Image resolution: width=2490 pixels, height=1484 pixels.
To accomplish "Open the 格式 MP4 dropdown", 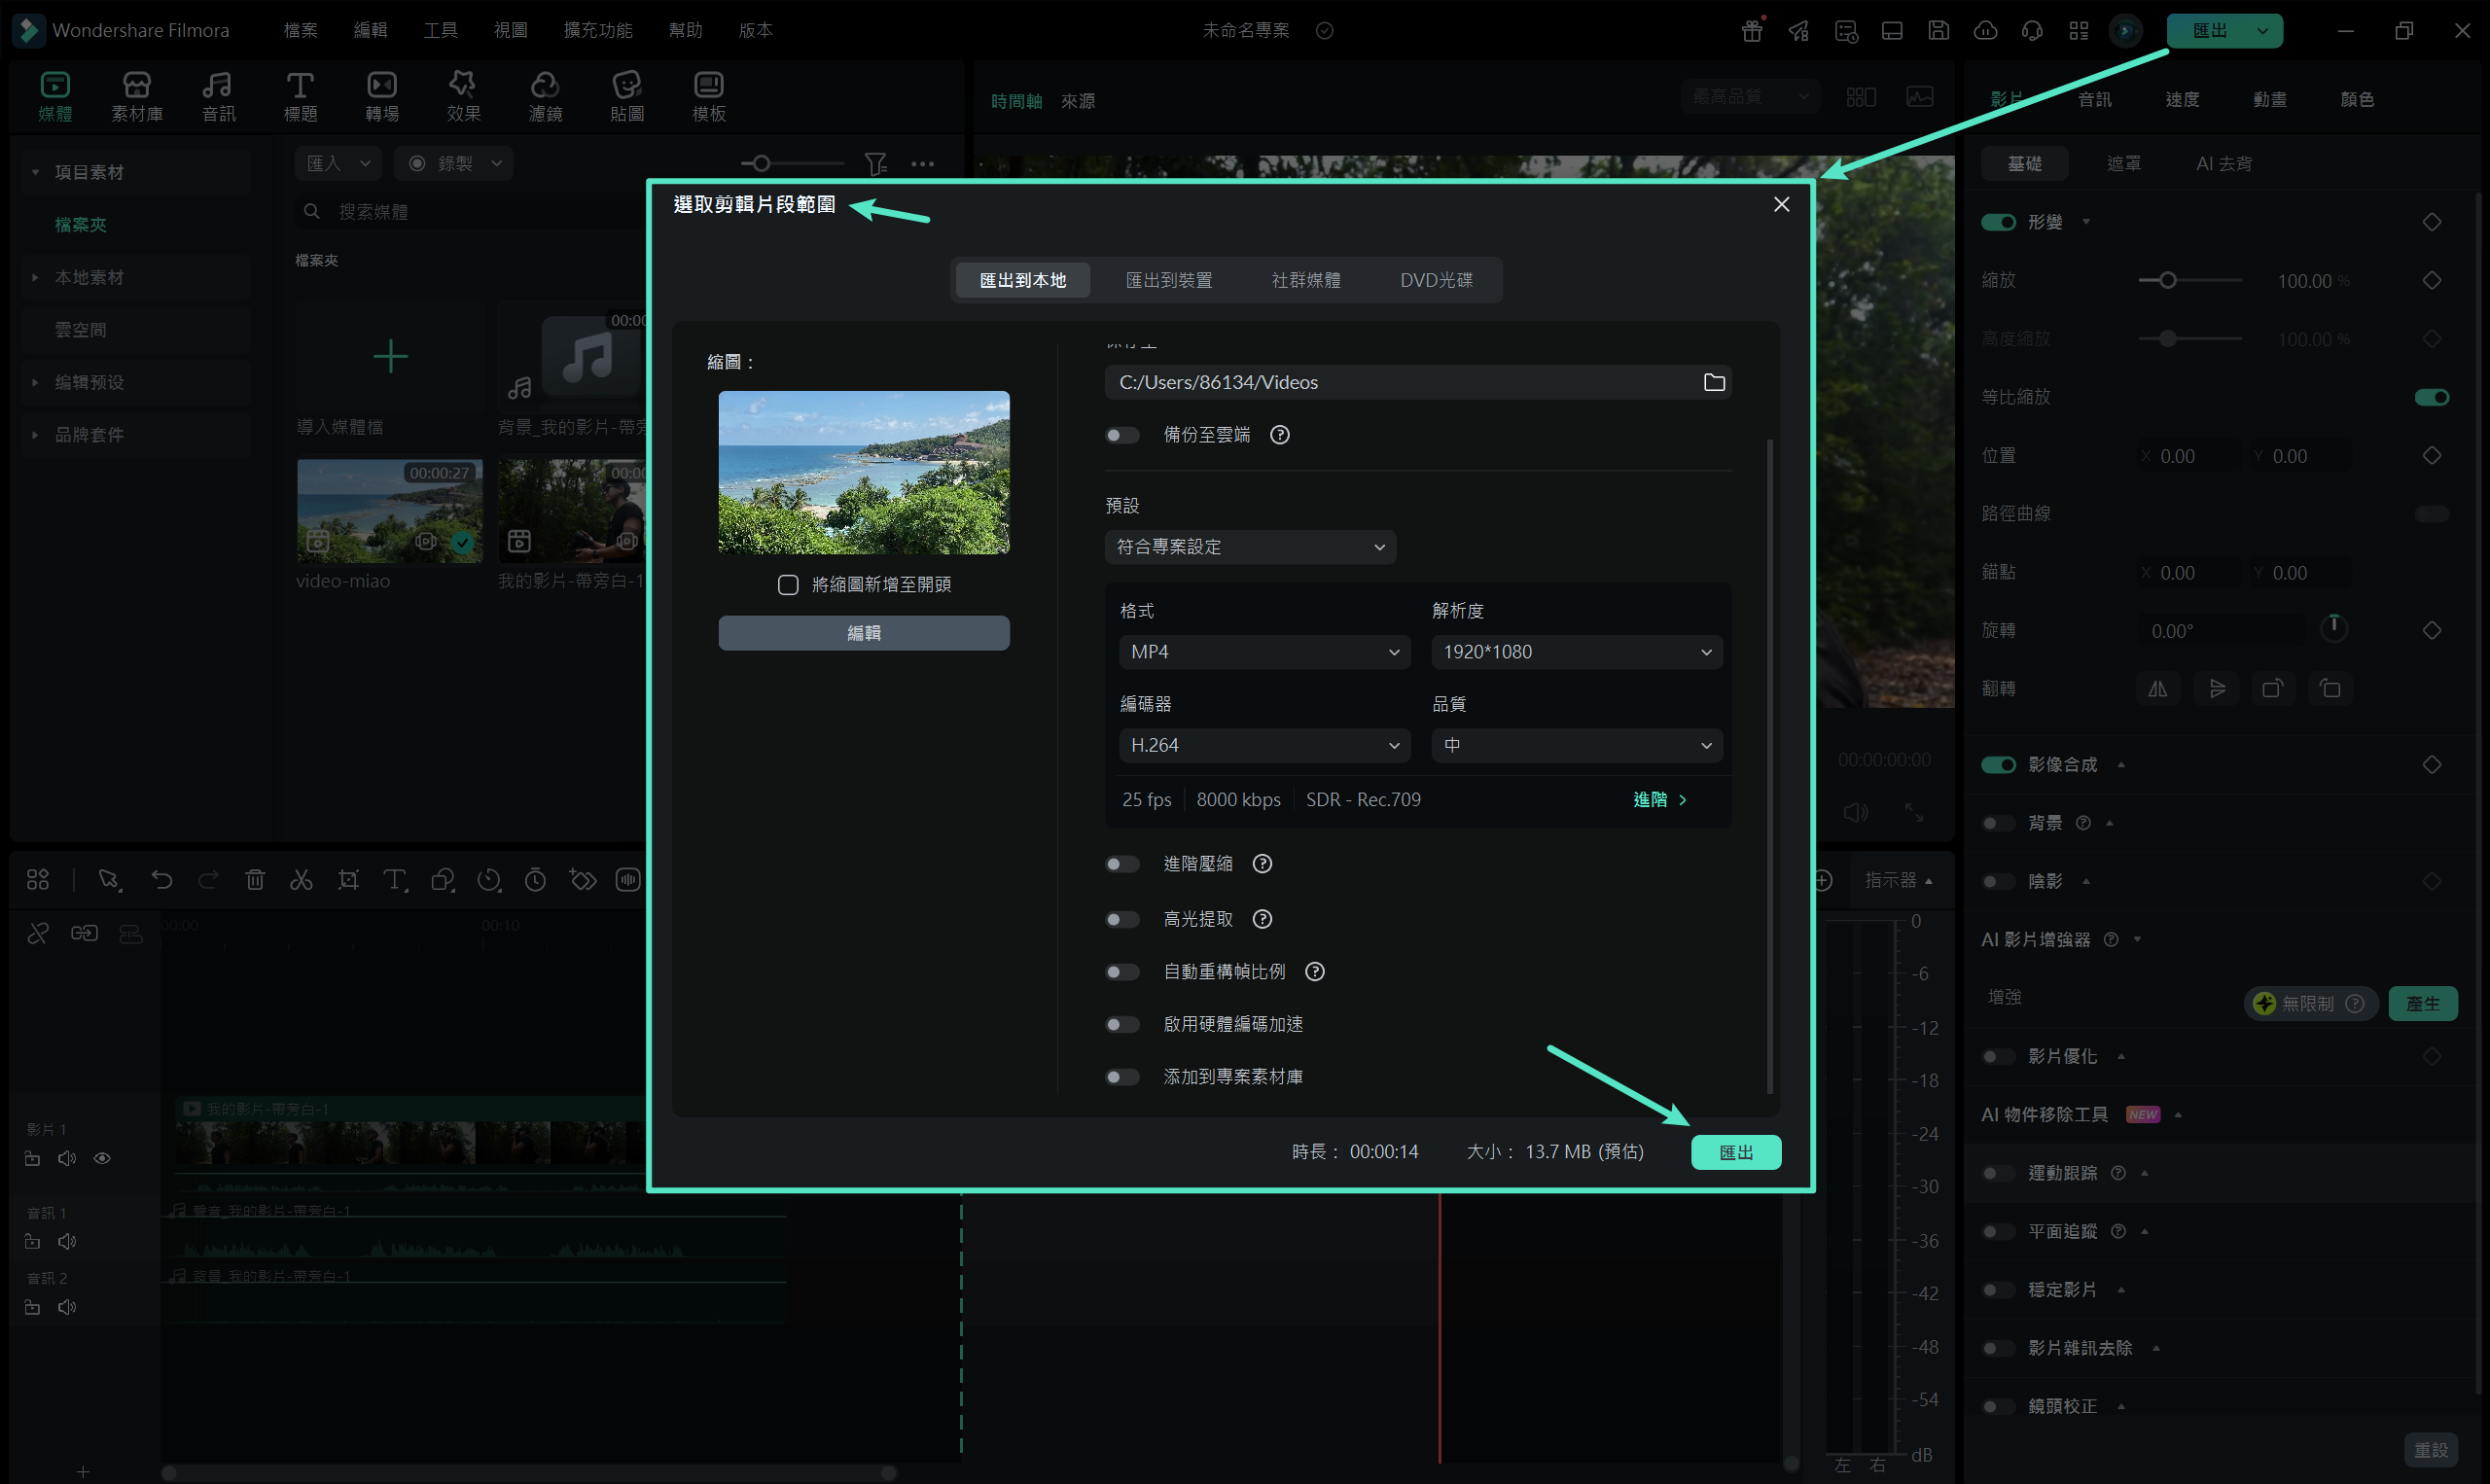I will 1264,652.
